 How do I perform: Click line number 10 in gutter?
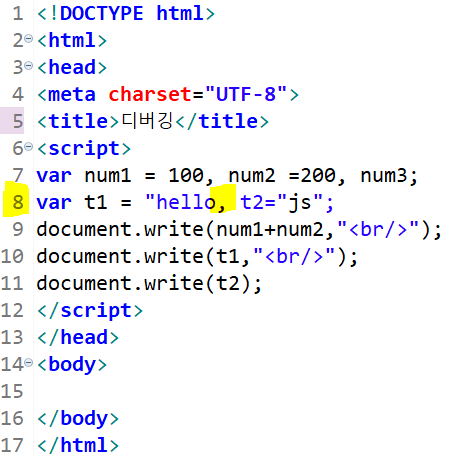(x=12, y=256)
